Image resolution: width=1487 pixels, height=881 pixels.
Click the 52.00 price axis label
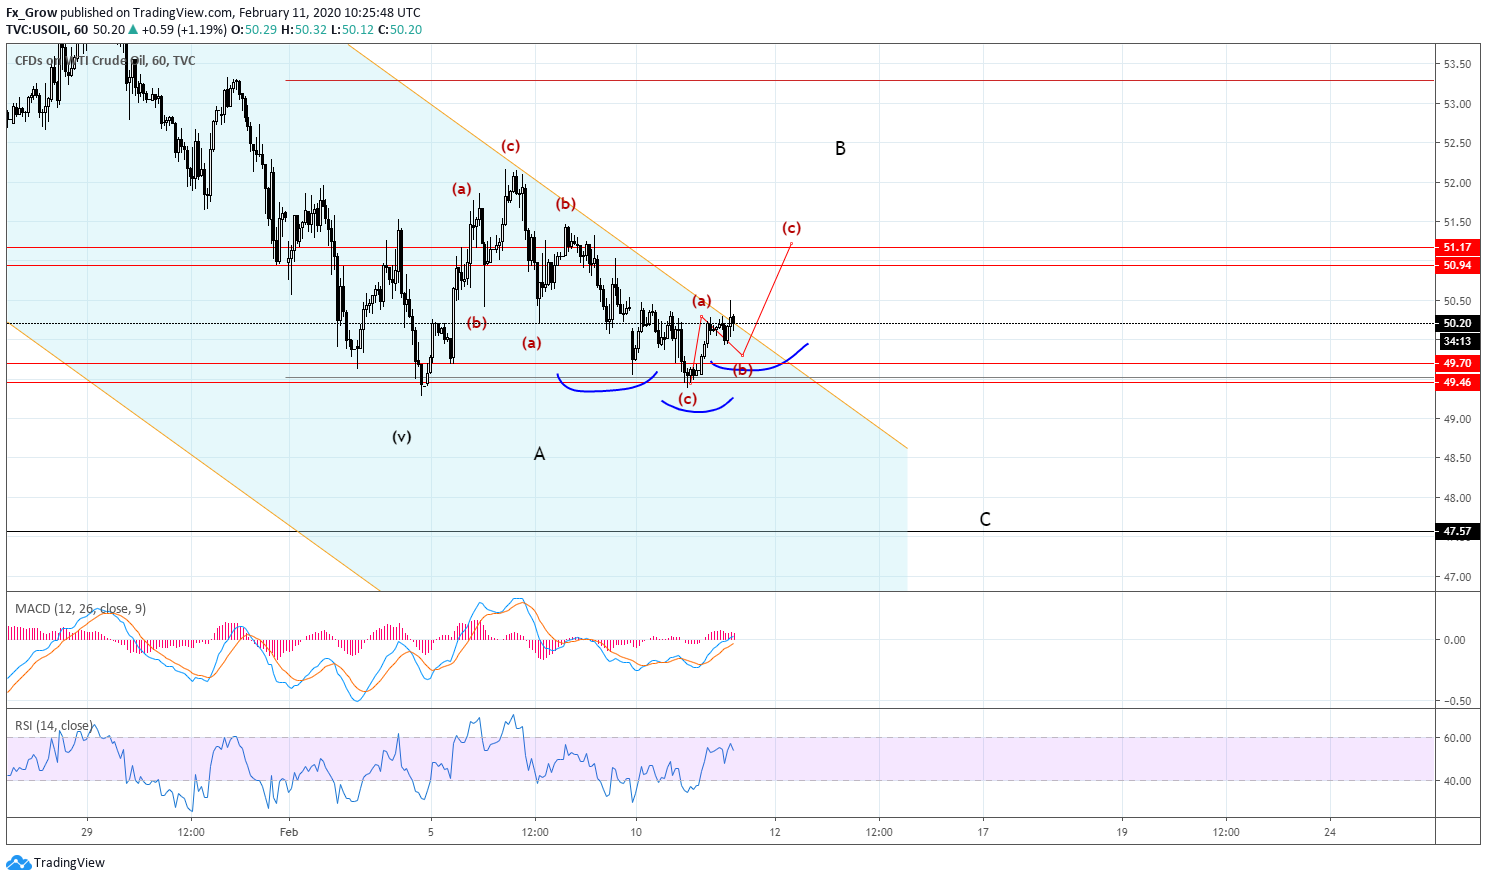click(x=1457, y=183)
